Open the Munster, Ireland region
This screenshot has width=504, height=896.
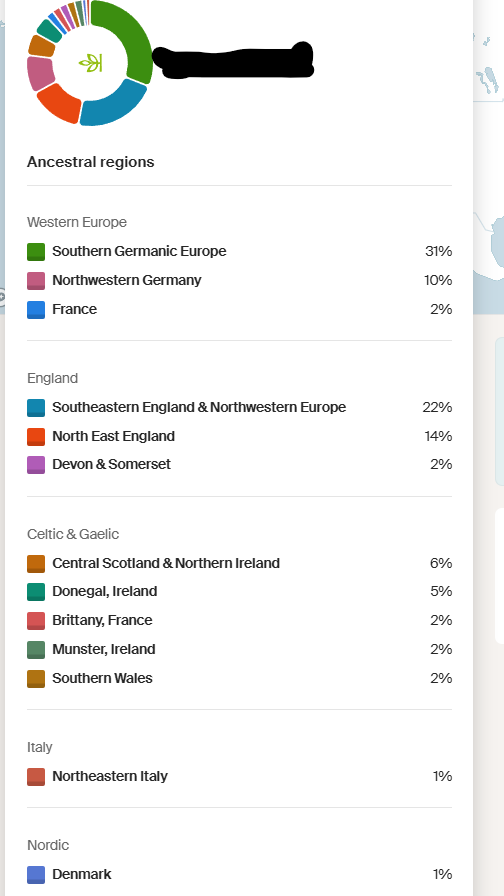[239, 650]
